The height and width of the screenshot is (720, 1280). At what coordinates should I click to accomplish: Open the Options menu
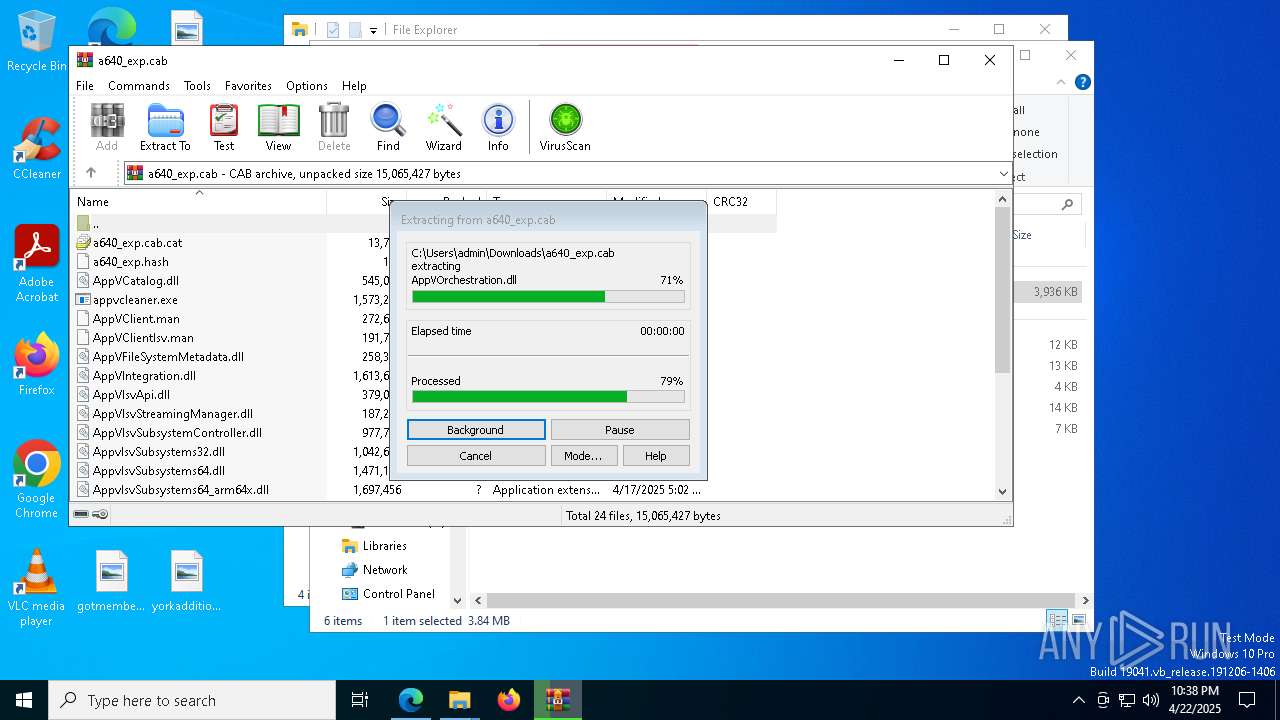pyautogui.click(x=307, y=86)
